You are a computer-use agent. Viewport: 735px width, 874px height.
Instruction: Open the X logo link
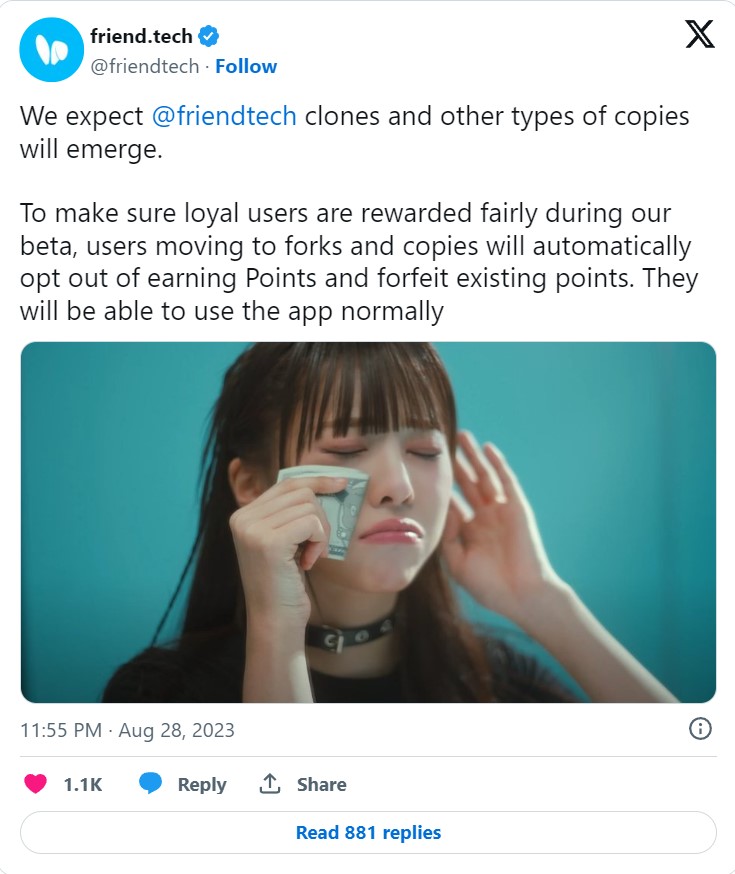pyautogui.click(x=699, y=35)
